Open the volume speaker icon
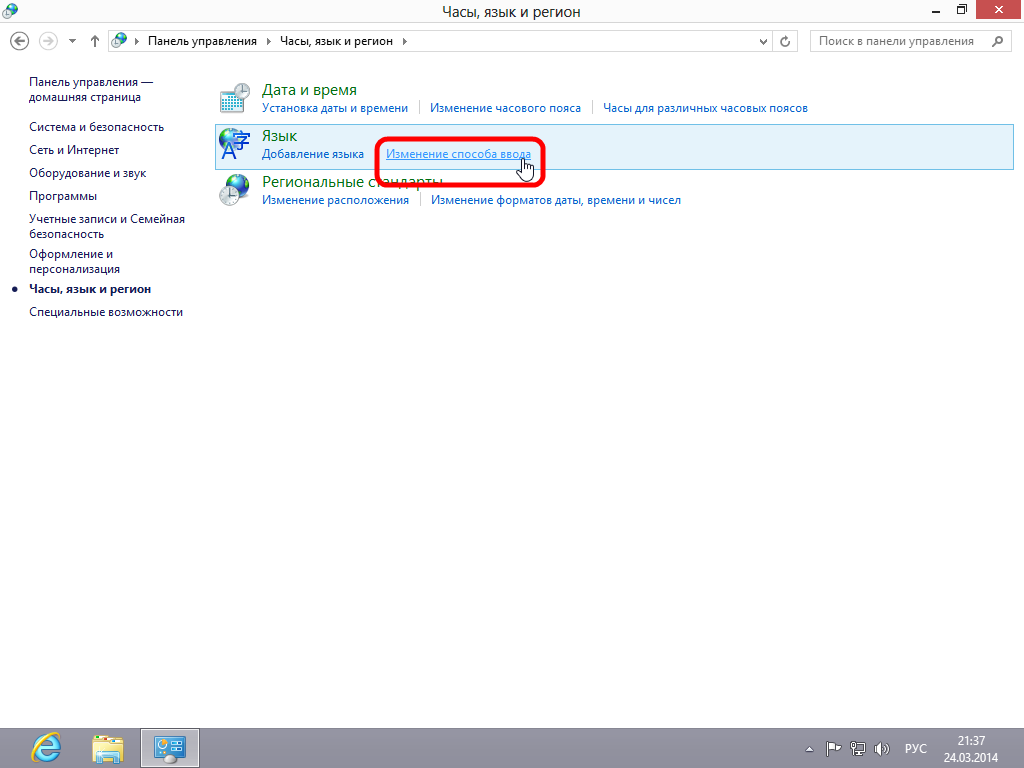Viewport: 1024px width, 768px height. point(882,749)
